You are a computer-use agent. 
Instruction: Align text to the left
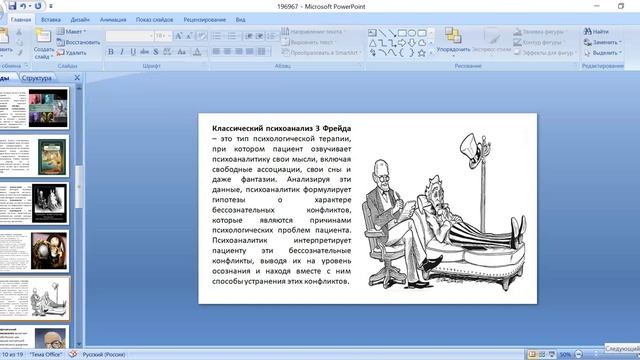point(216,51)
